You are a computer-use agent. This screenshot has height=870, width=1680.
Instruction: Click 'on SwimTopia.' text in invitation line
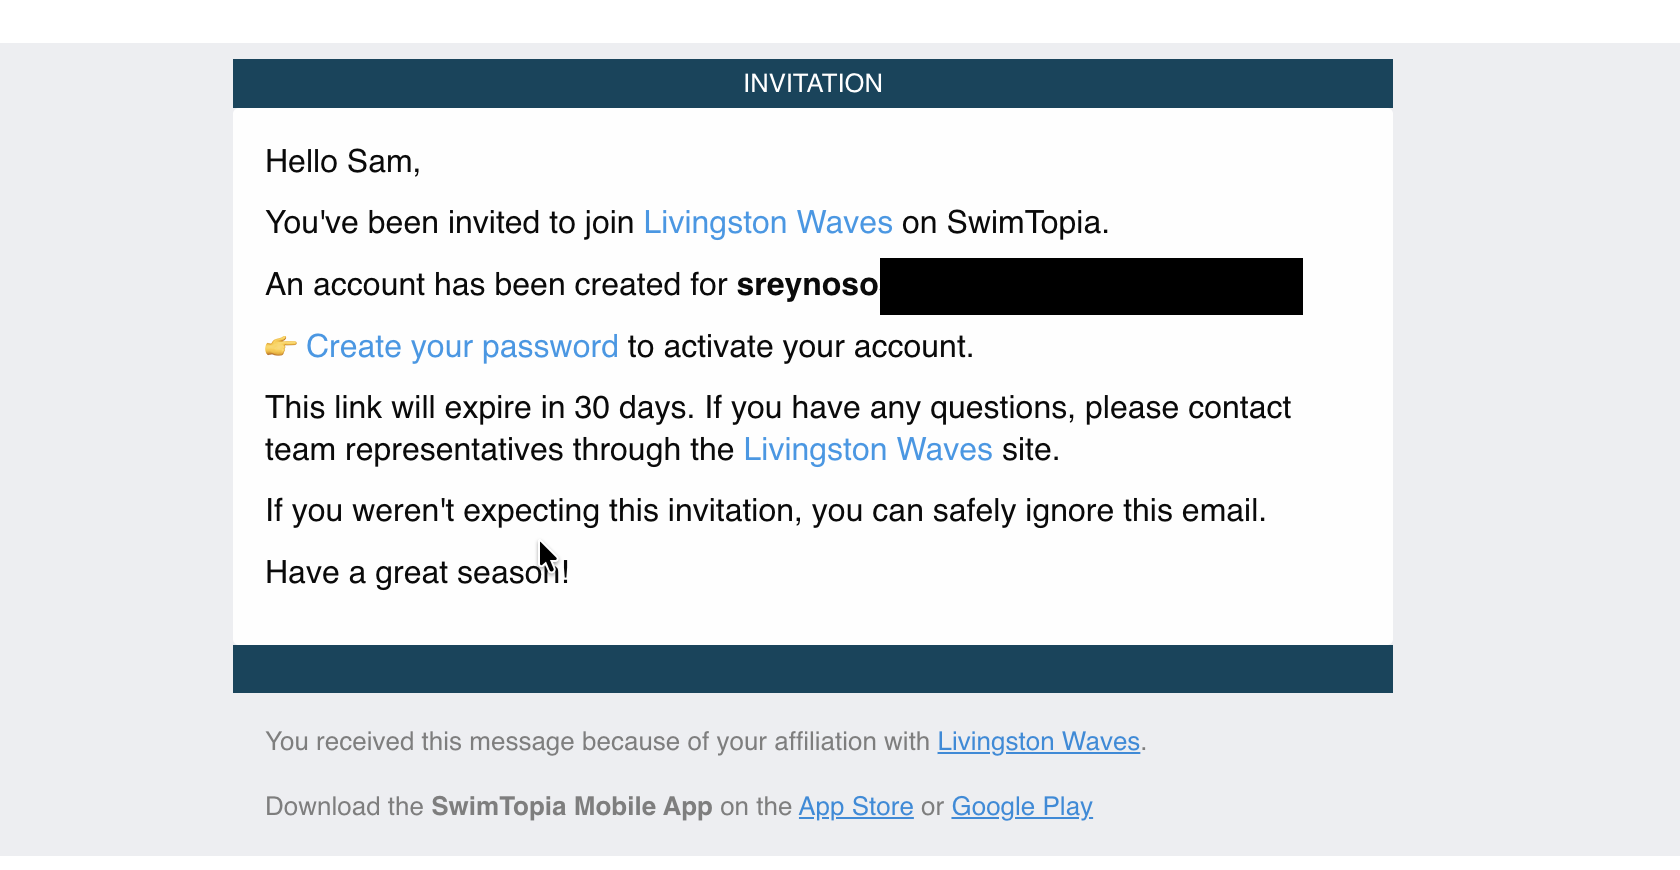tap(1006, 222)
